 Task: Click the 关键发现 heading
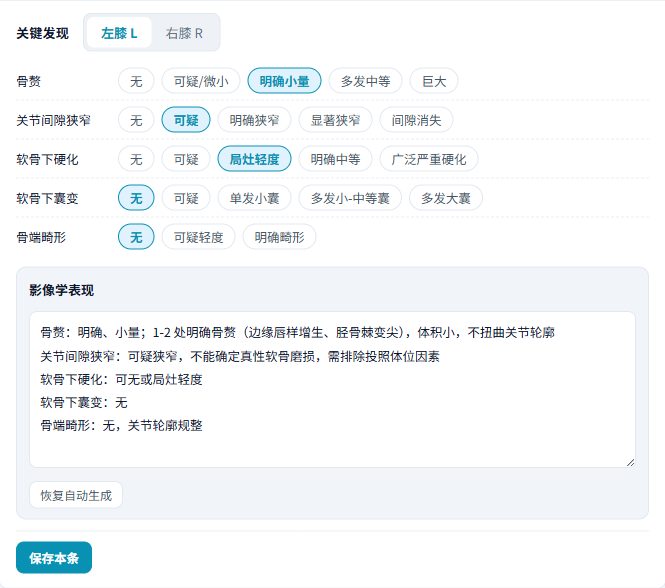pos(42,33)
